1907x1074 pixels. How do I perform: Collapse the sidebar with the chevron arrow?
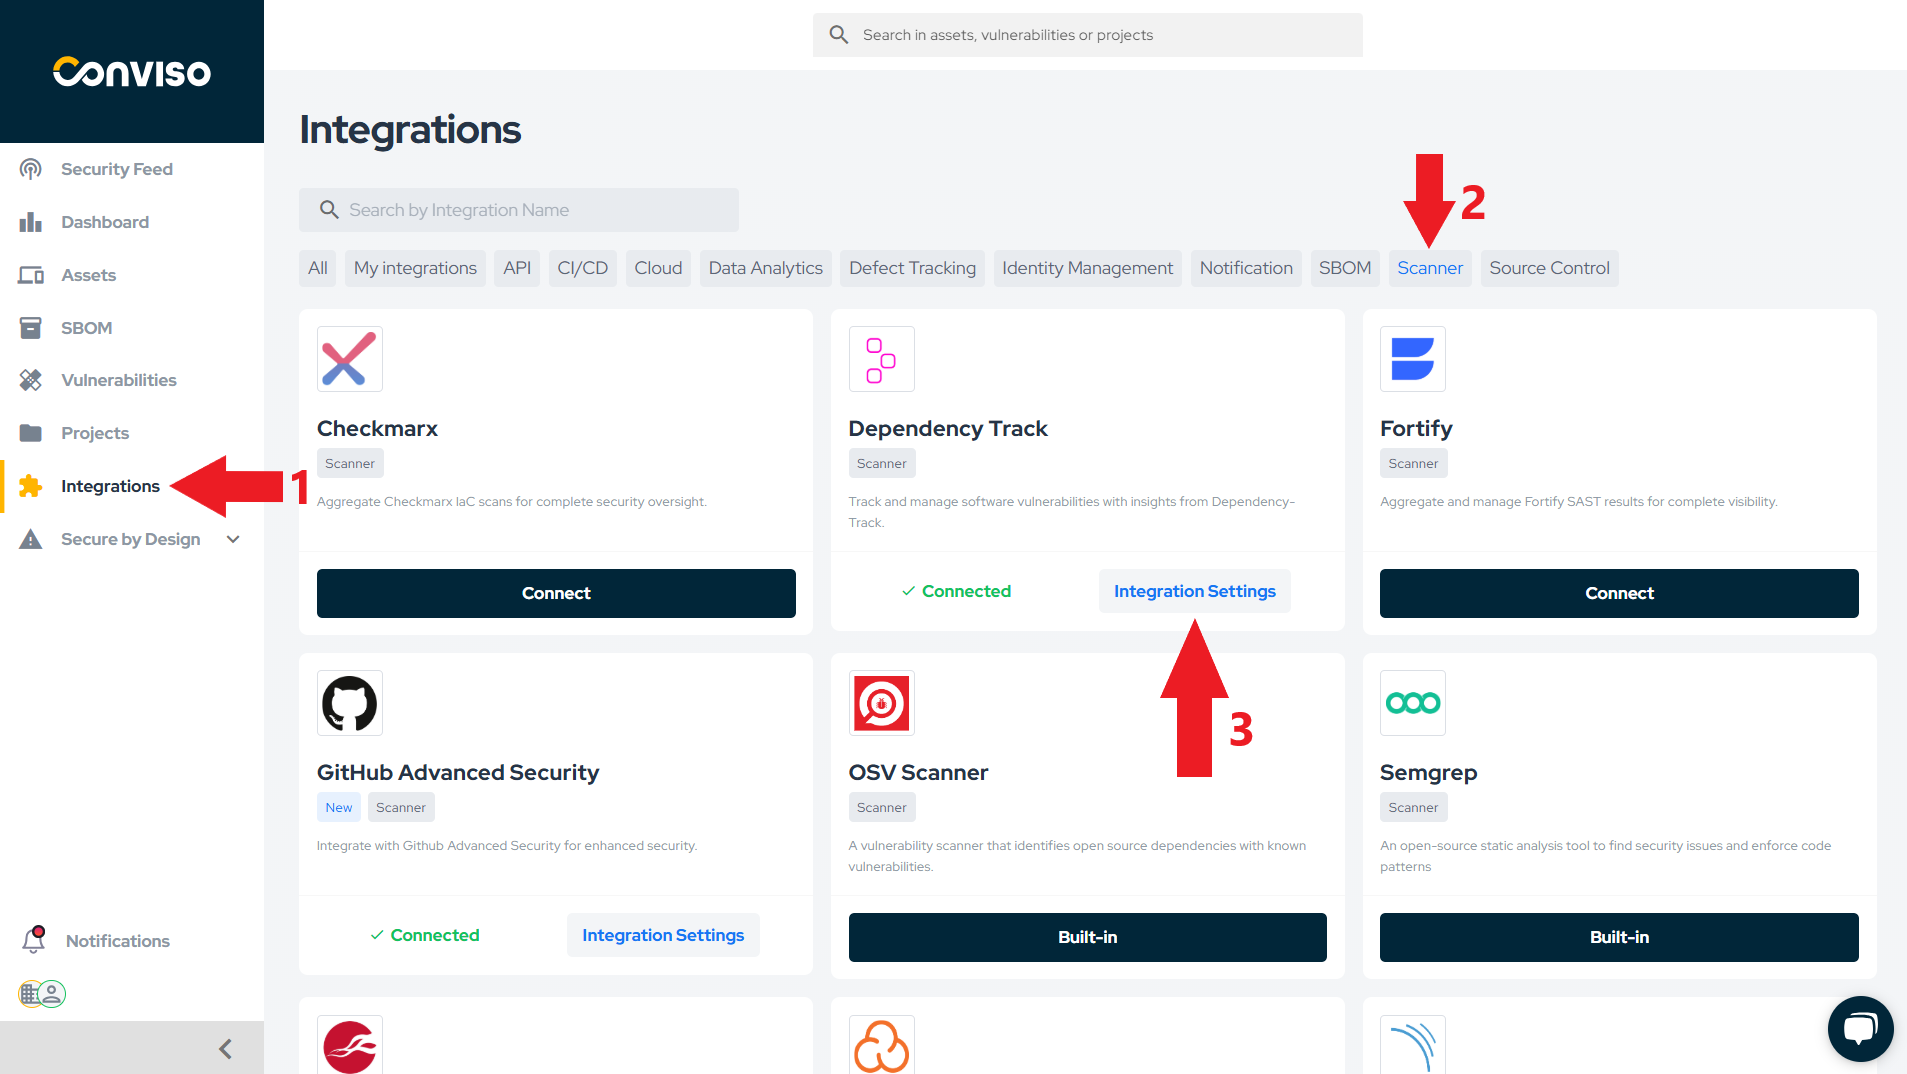225,1048
